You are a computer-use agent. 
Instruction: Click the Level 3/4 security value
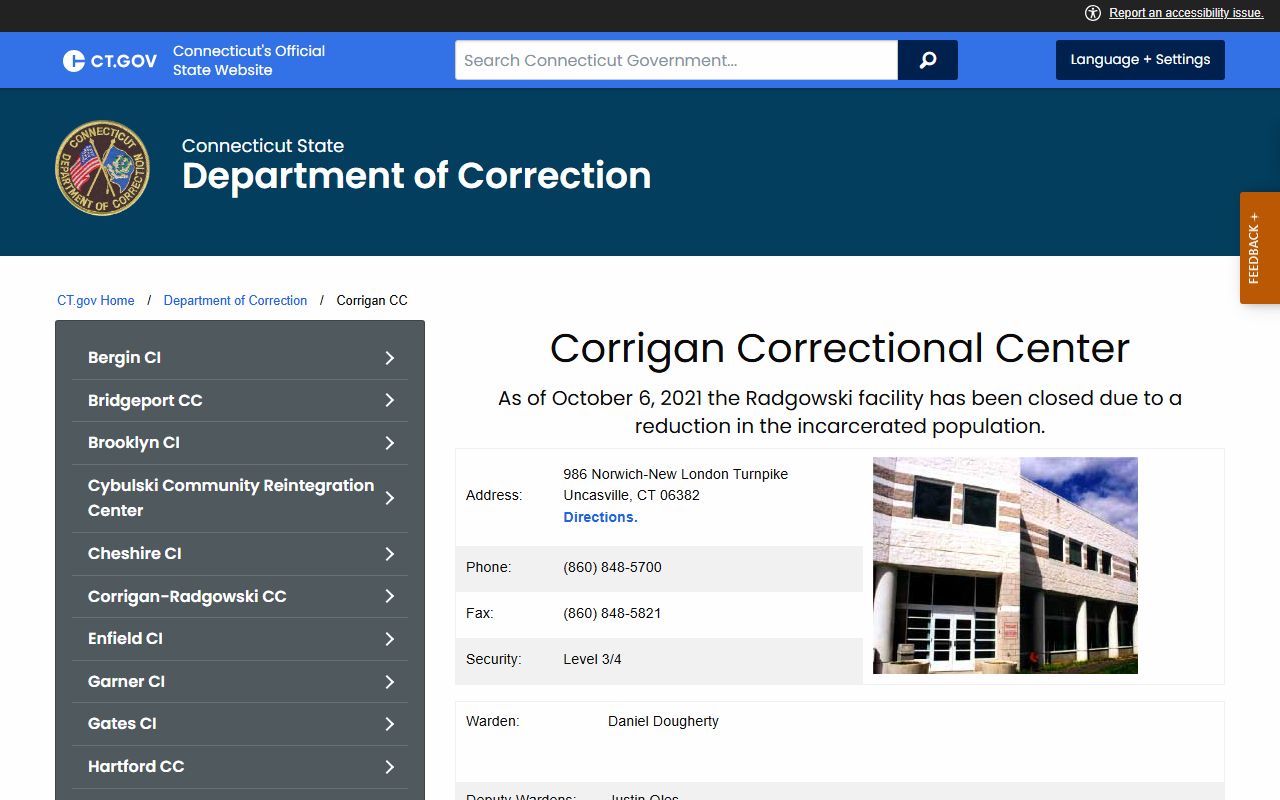pyautogui.click(x=592, y=659)
